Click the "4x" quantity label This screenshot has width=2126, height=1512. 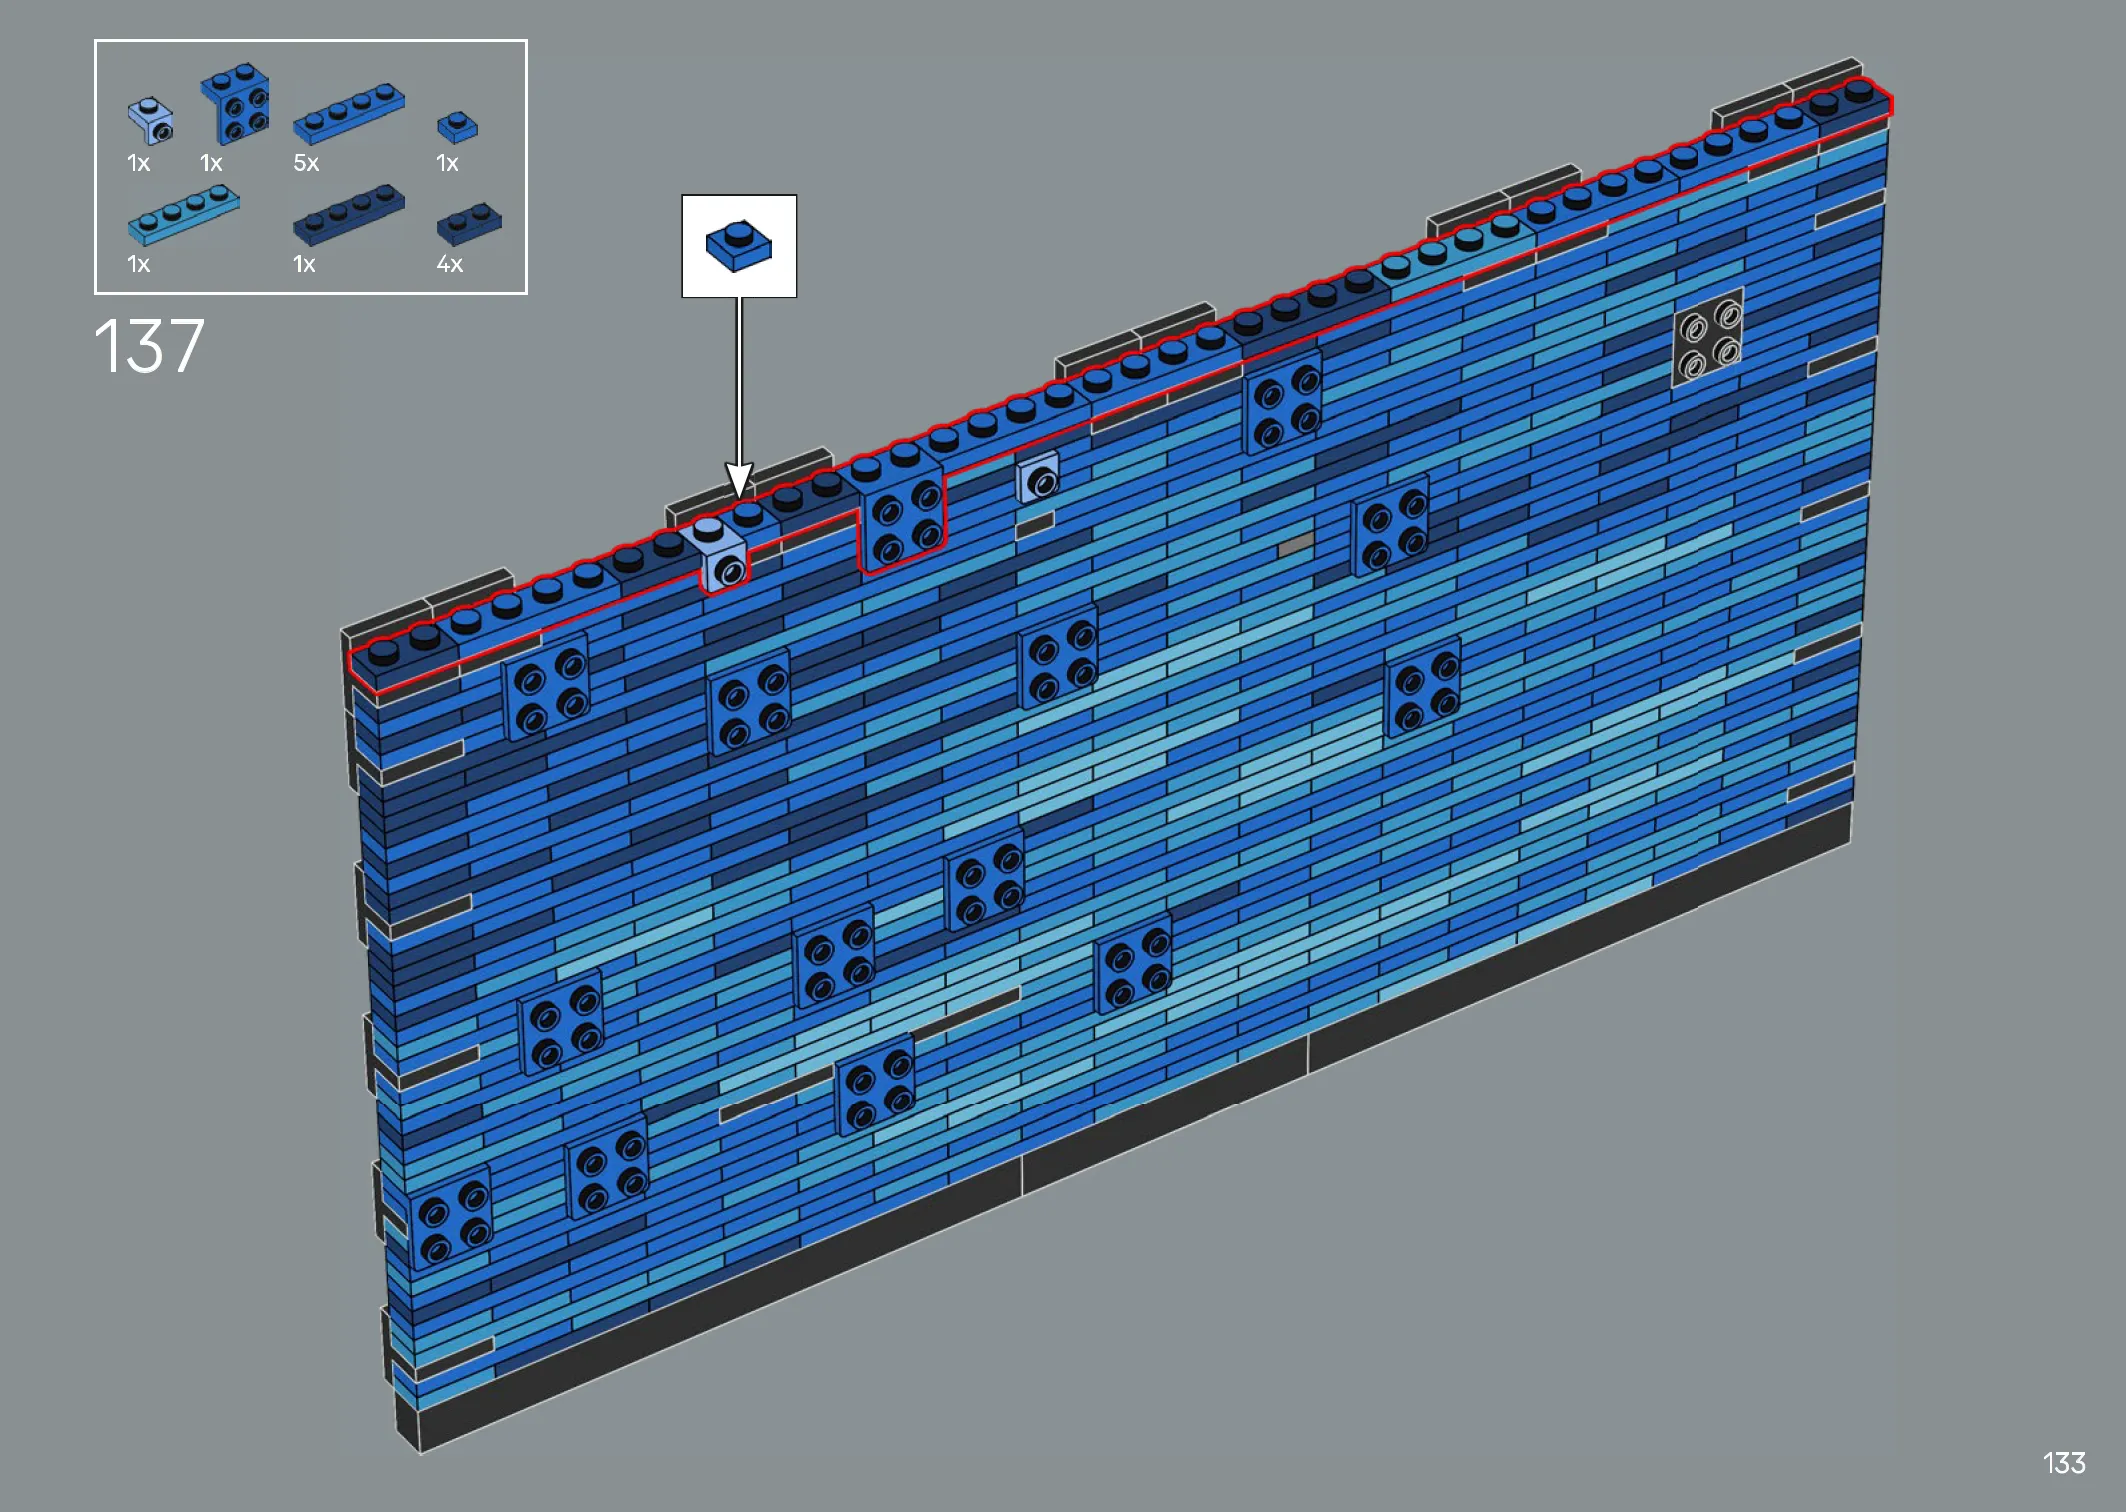(x=450, y=264)
